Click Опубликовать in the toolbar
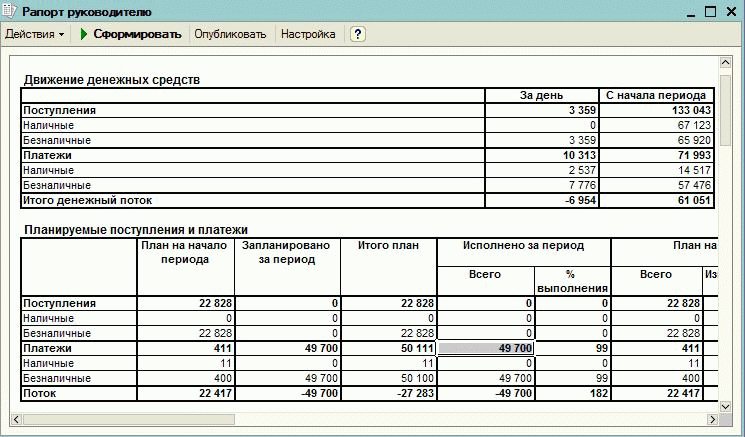The width and height of the screenshot is (745, 437). 230,34
